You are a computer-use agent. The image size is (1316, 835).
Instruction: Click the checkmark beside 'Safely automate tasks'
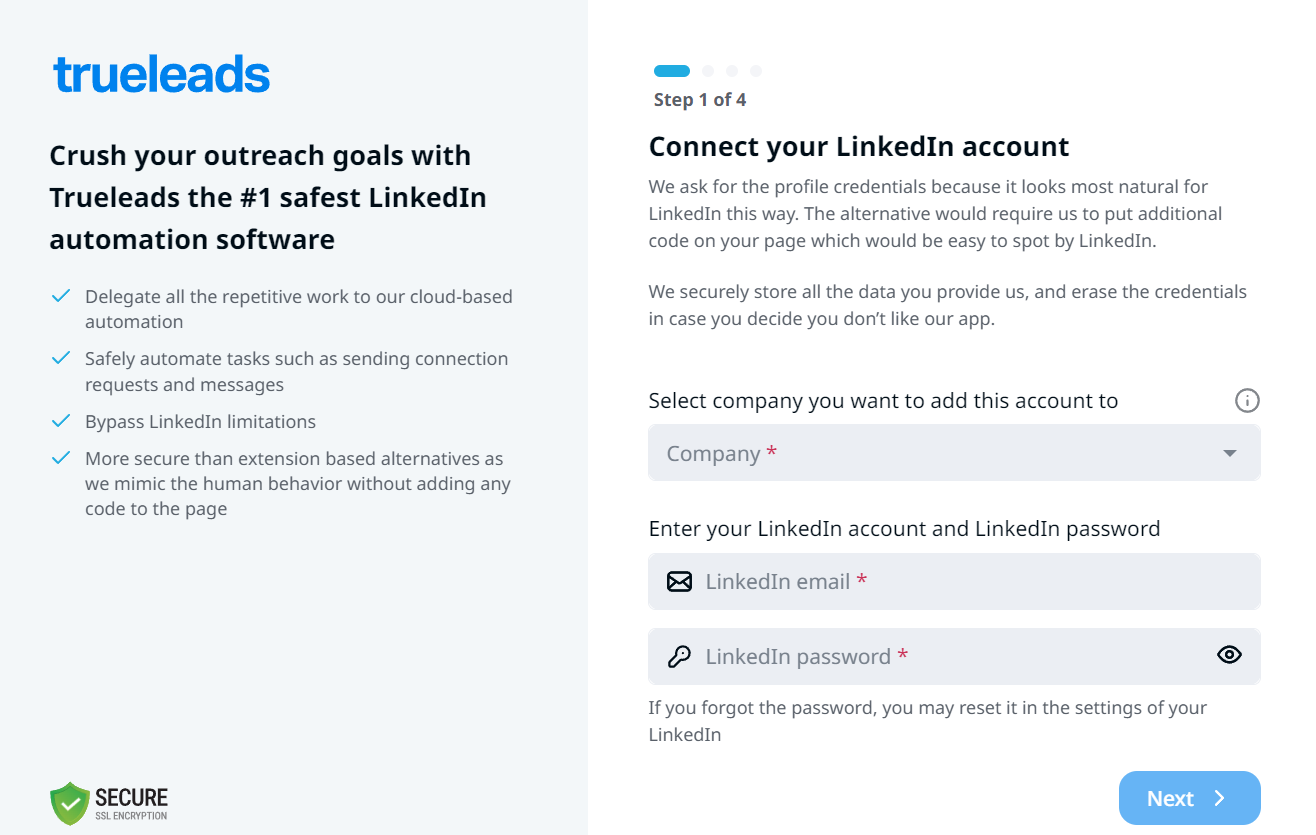coord(61,358)
